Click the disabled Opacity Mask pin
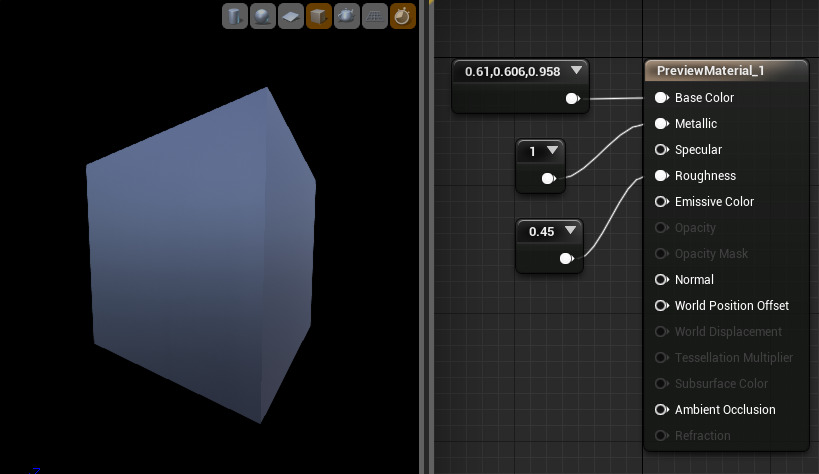The height and width of the screenshot is (474, 819). 662,253
